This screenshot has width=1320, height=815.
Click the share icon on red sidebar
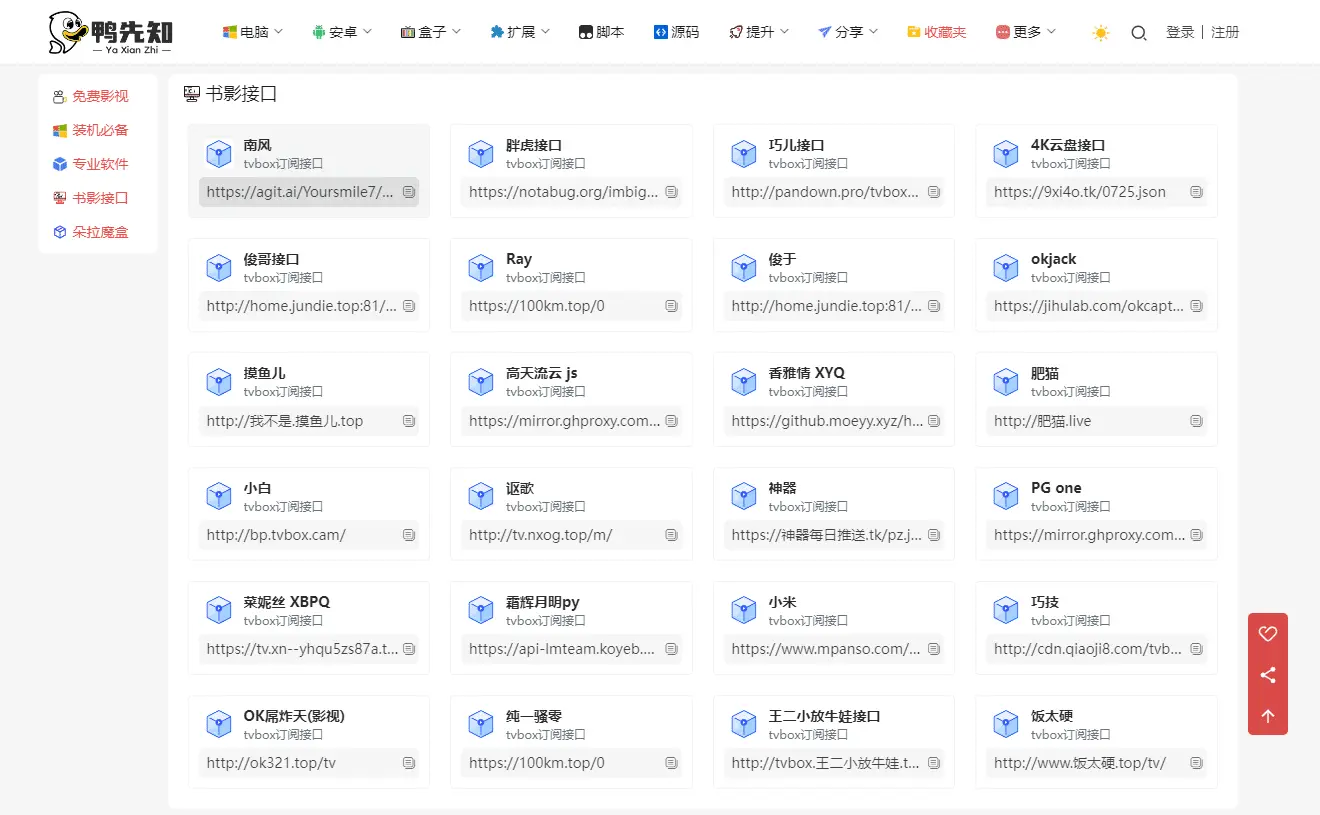click(x=1268, y=675)
